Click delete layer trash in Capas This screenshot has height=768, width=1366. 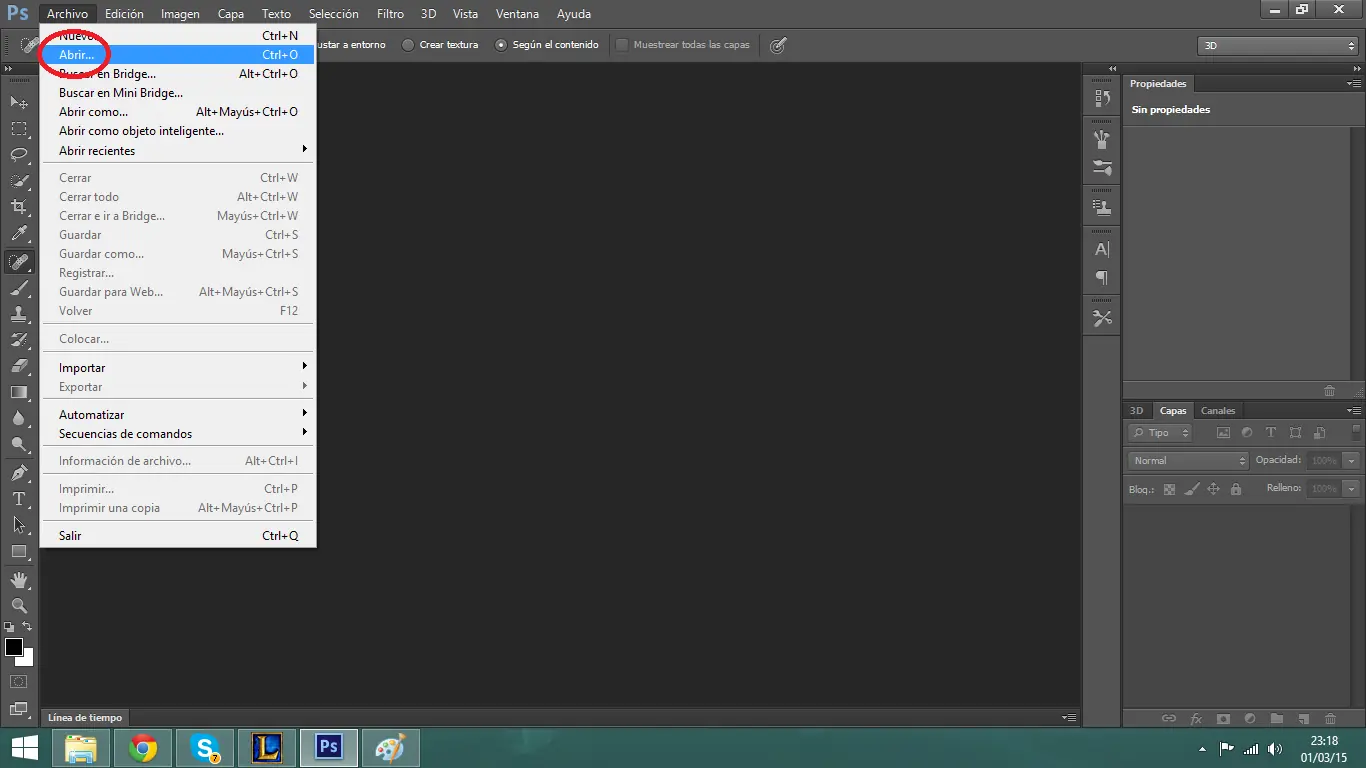[1330, 718]
